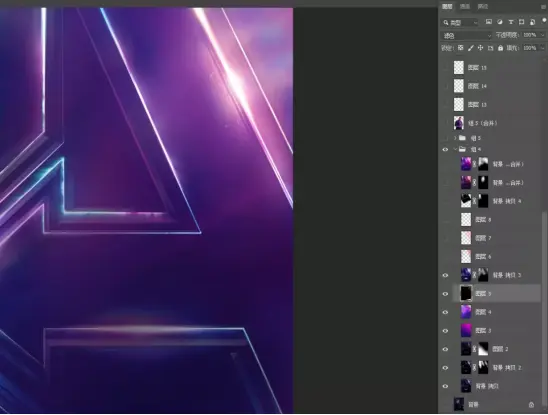Hide the 背景 拷贝 layer
This screenshot has height=415, width=548.
[445, 386]
